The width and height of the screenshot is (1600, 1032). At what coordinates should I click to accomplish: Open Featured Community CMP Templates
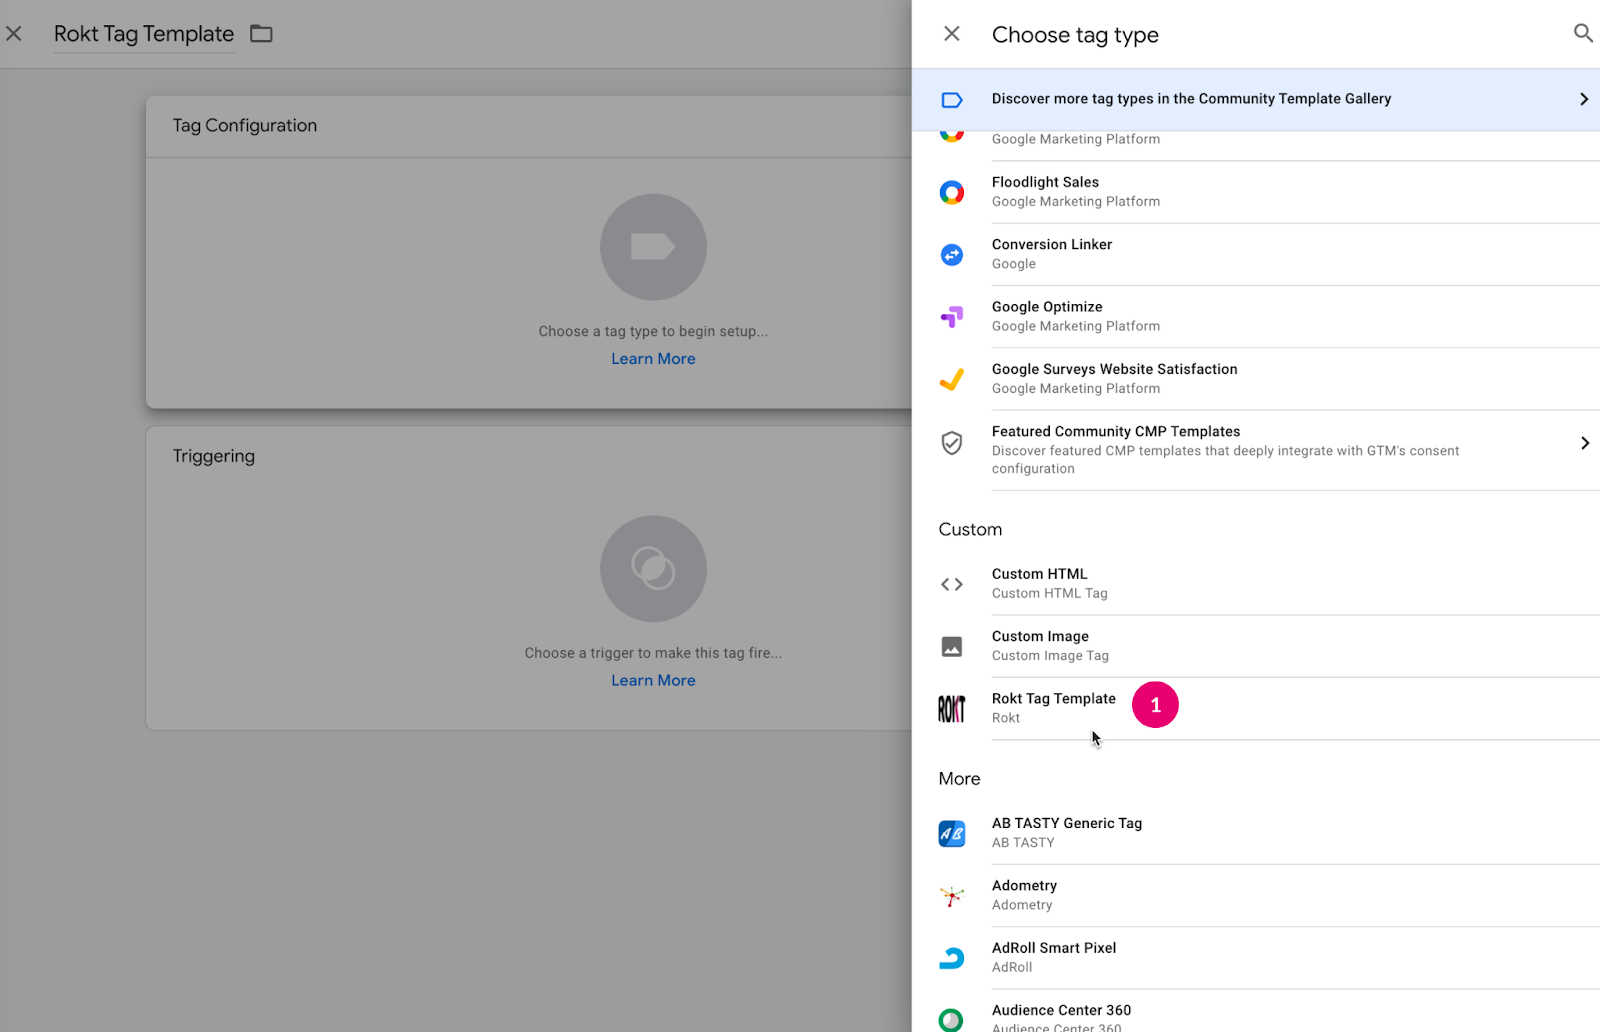tap(1256, 450)
